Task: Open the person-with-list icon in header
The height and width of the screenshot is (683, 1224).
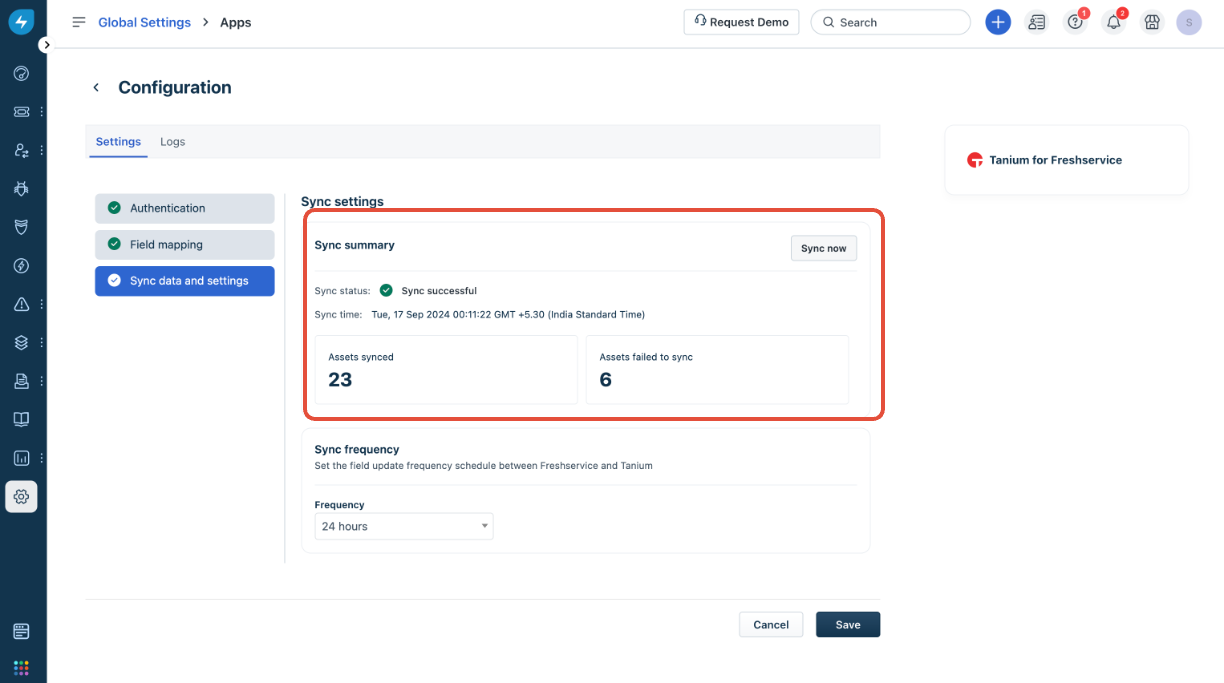Action: [1037, 22]
